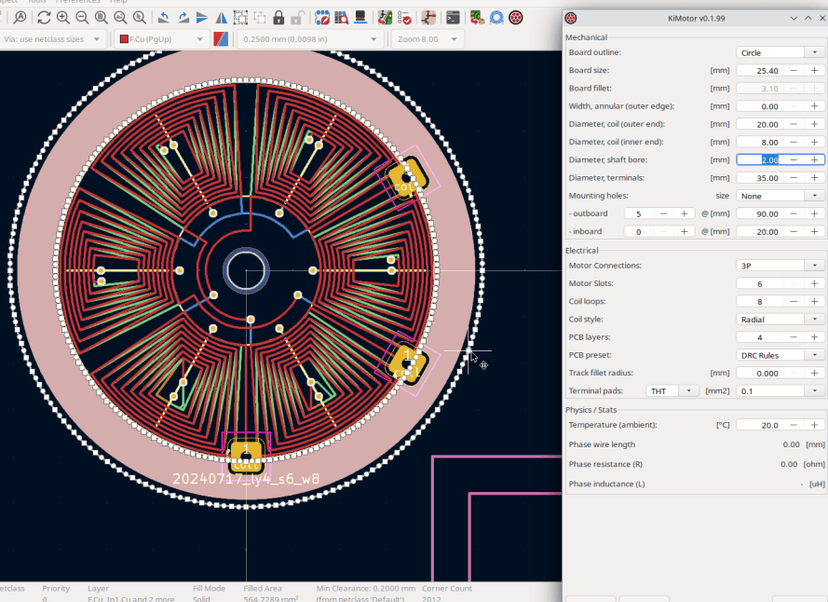Increase Coil loops with plus button
The width and height of the screenshot is (828, 602).
(815, 301)
